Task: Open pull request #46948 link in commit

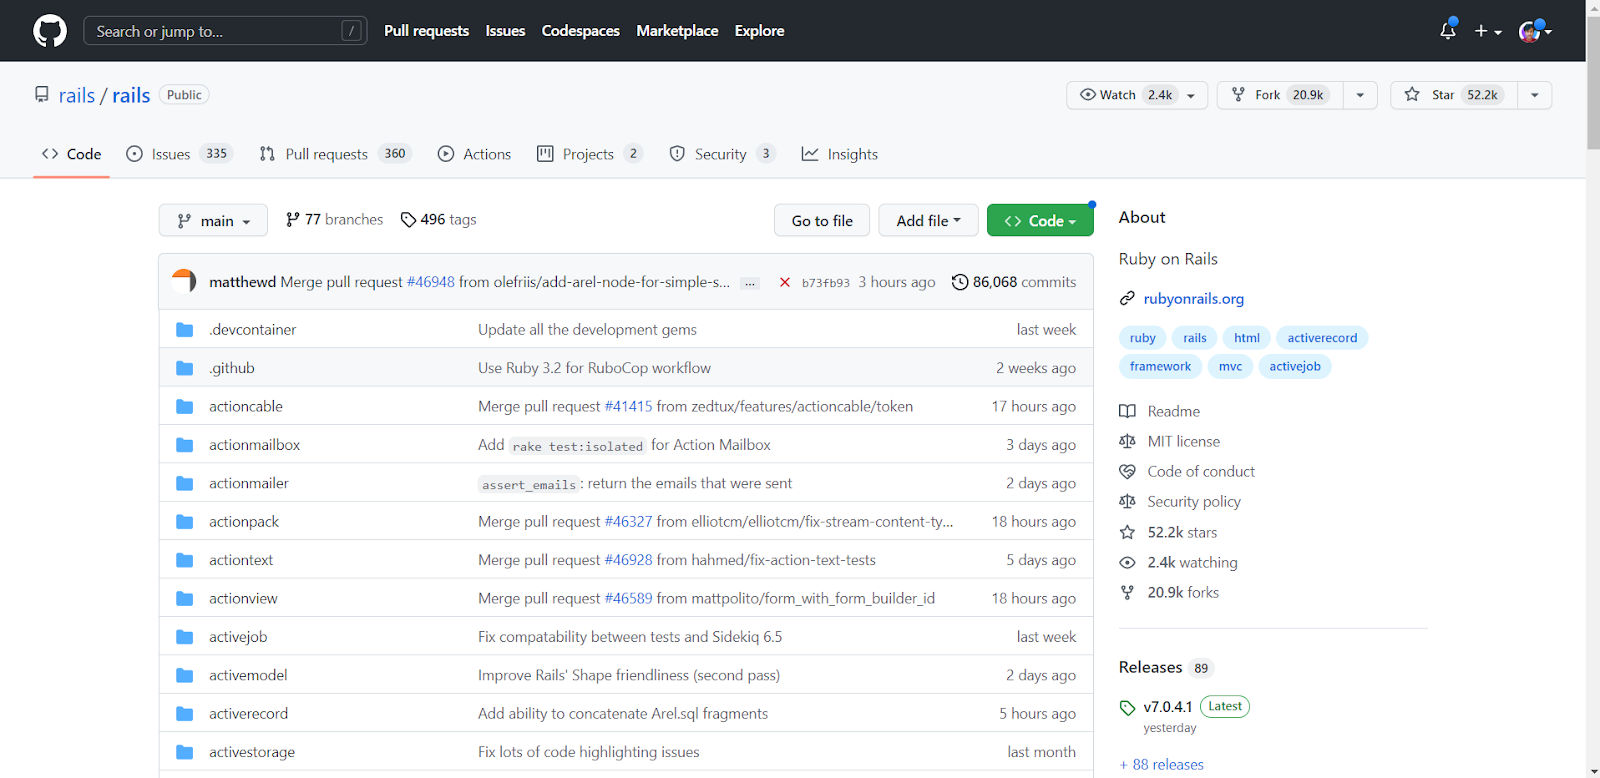Action: [431, 282]
